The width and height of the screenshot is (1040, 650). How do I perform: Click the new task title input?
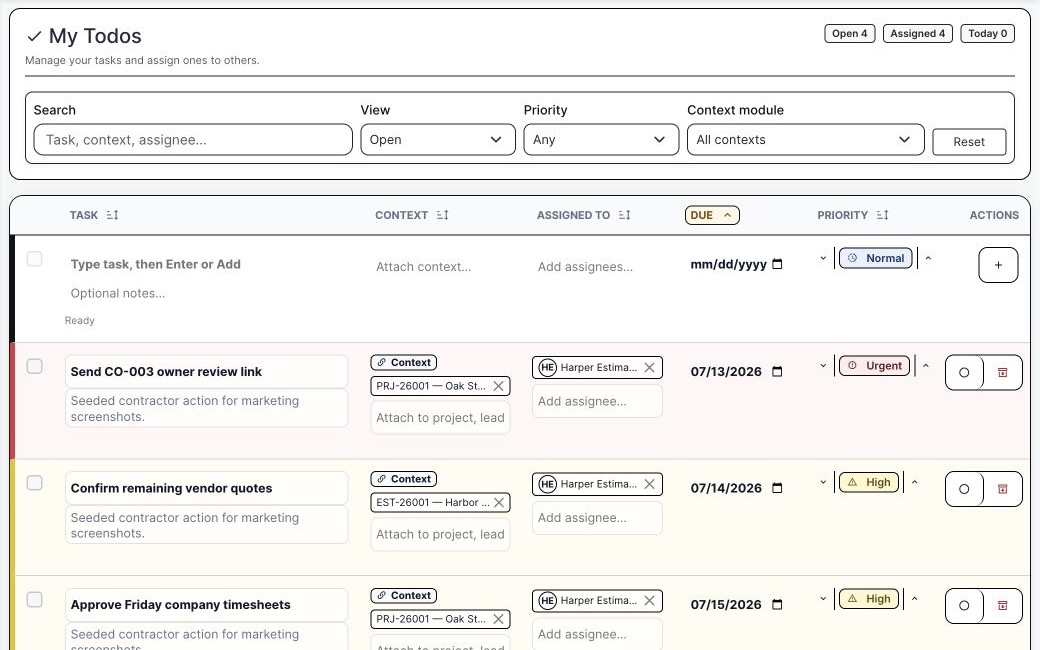[x=206, y=264]
